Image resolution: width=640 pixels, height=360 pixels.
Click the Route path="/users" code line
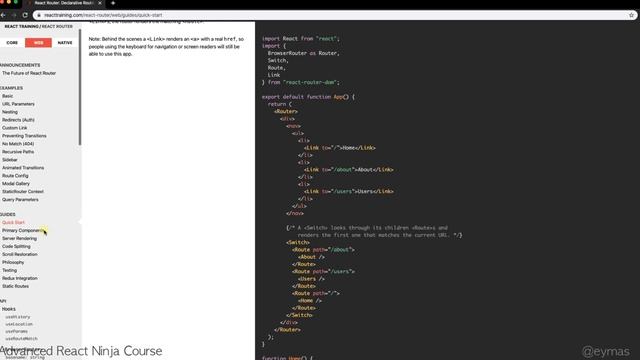point(323,271)
